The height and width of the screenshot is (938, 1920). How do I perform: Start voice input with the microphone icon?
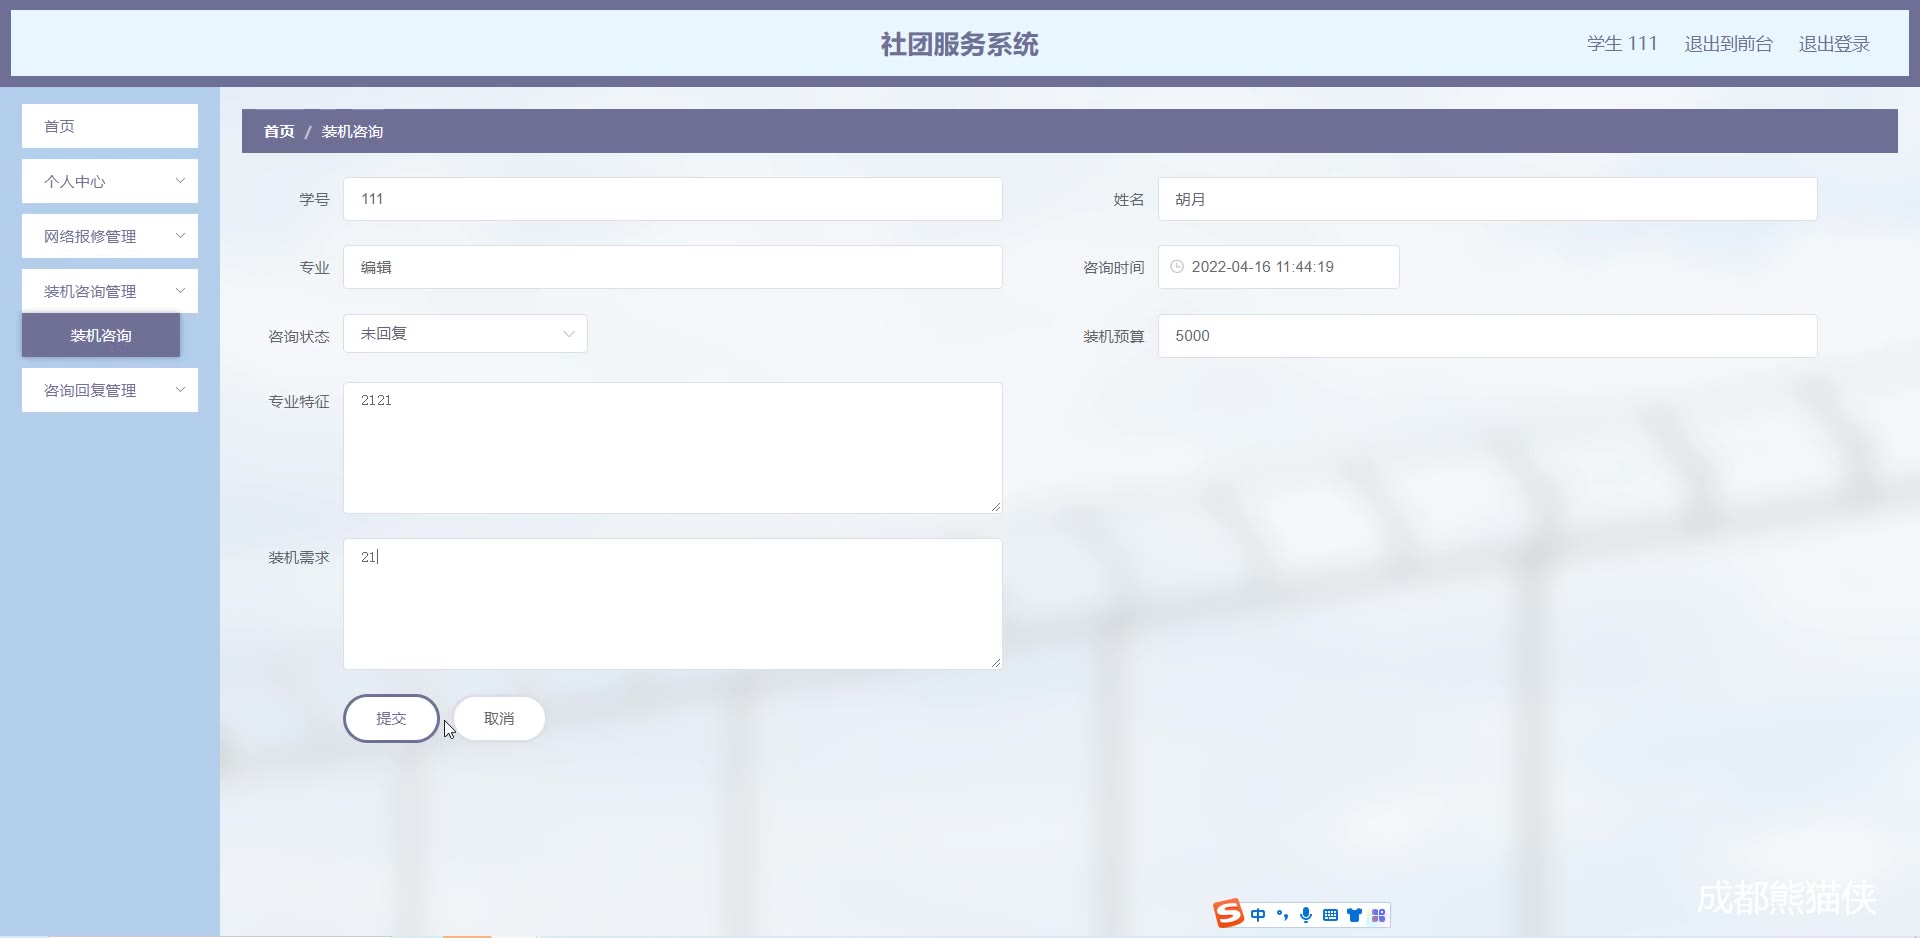(x=1306, y=915)
